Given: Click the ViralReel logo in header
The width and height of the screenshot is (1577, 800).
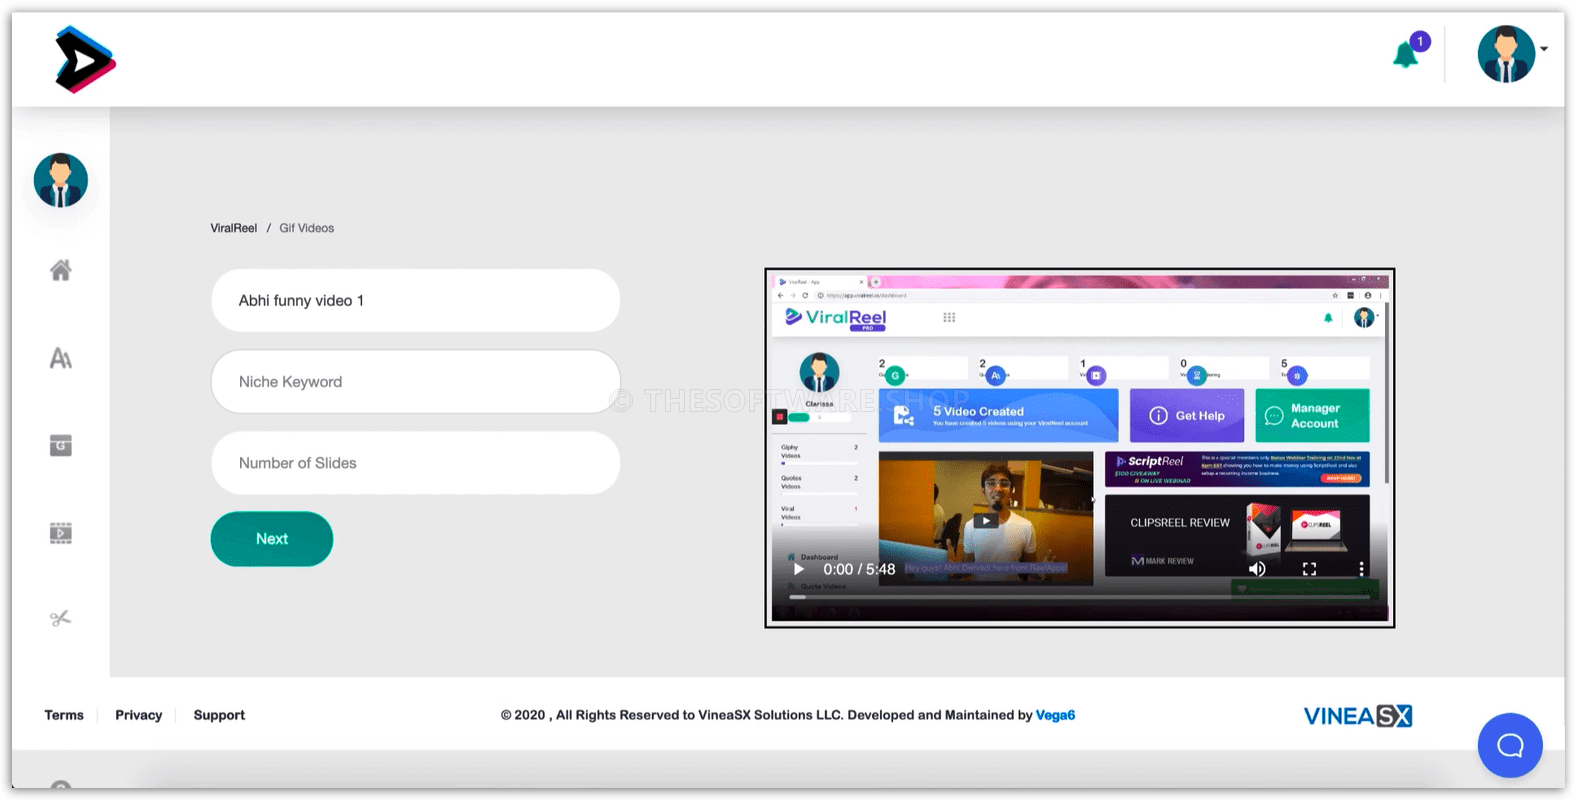Looking at the screenshot, I should click(x=85, y=59).
